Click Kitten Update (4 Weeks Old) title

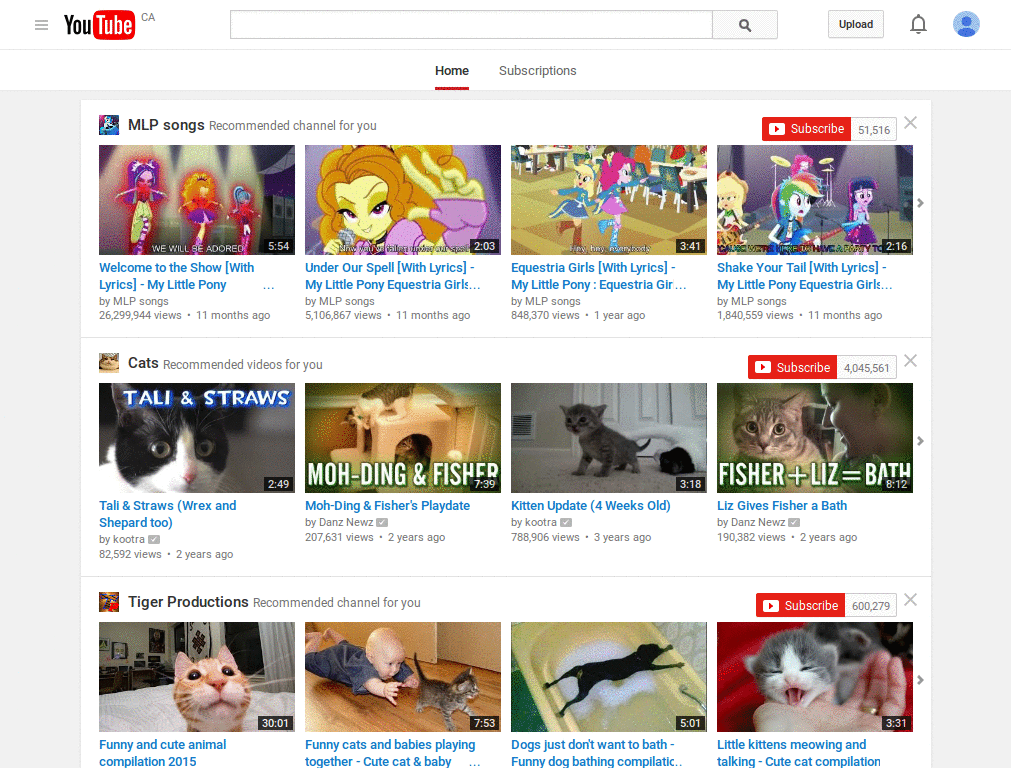pyautogui.click(x=590, y=505)
